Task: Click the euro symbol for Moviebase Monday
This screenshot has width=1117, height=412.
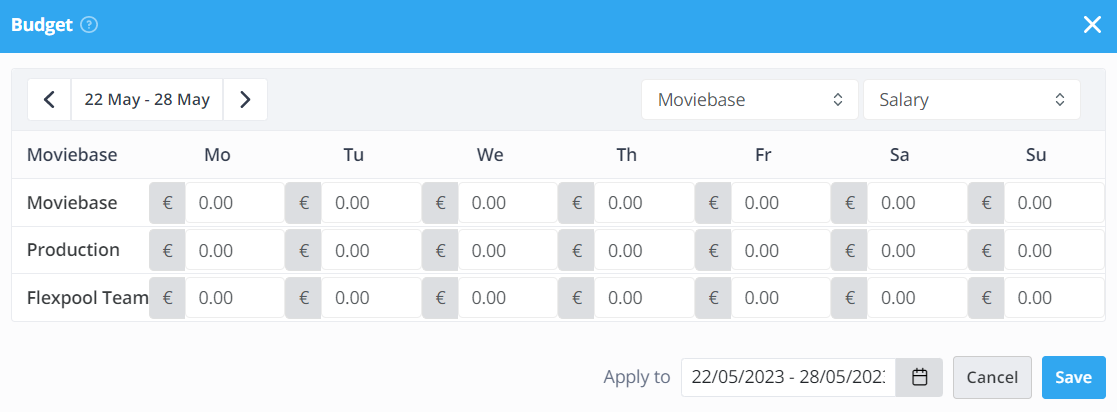Action: pos(167,203)
